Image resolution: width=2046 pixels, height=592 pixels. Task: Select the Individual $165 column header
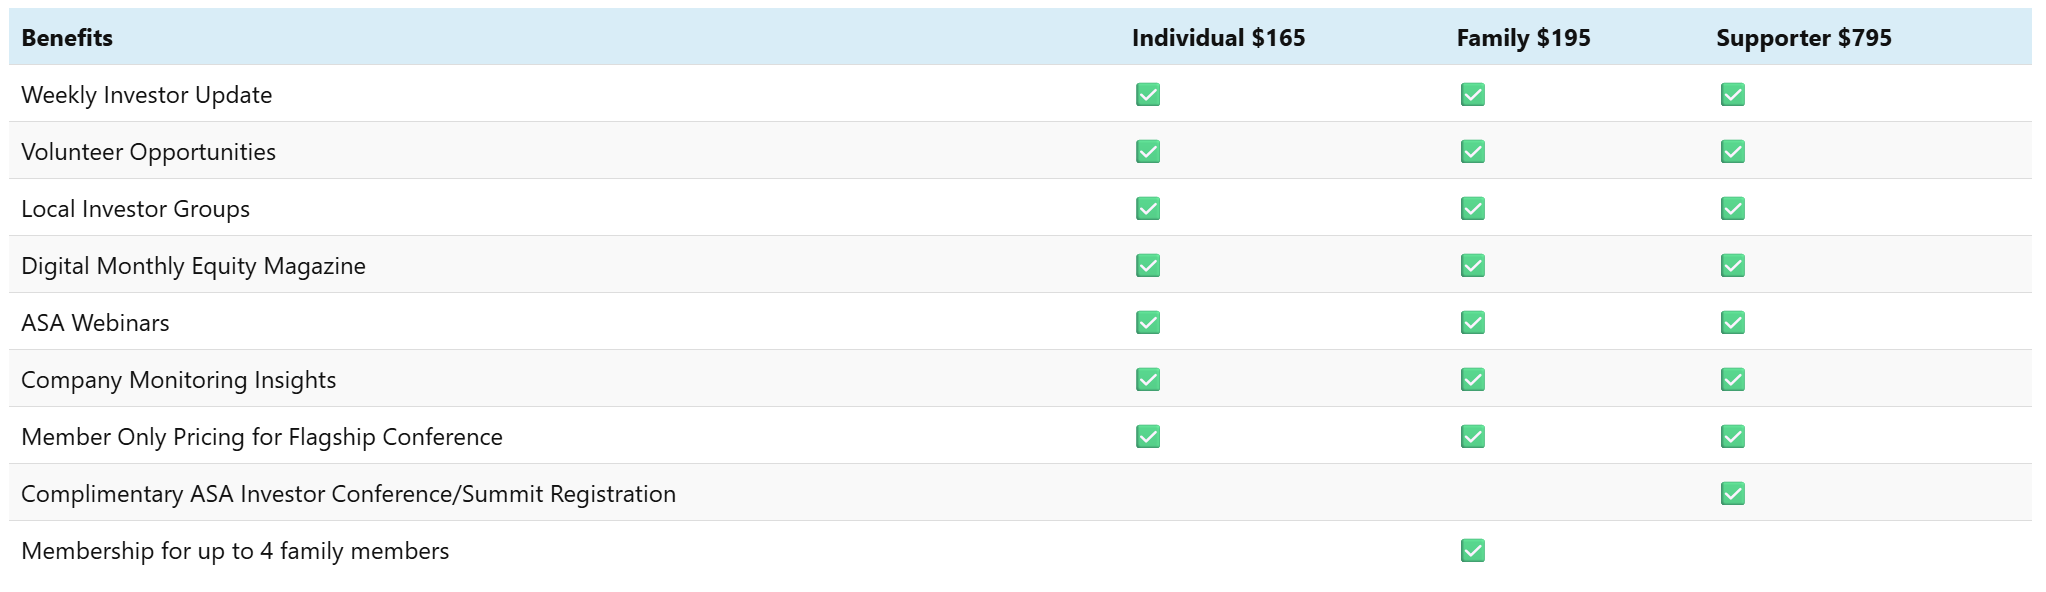pyautogui.click(x=1218, y=38)
